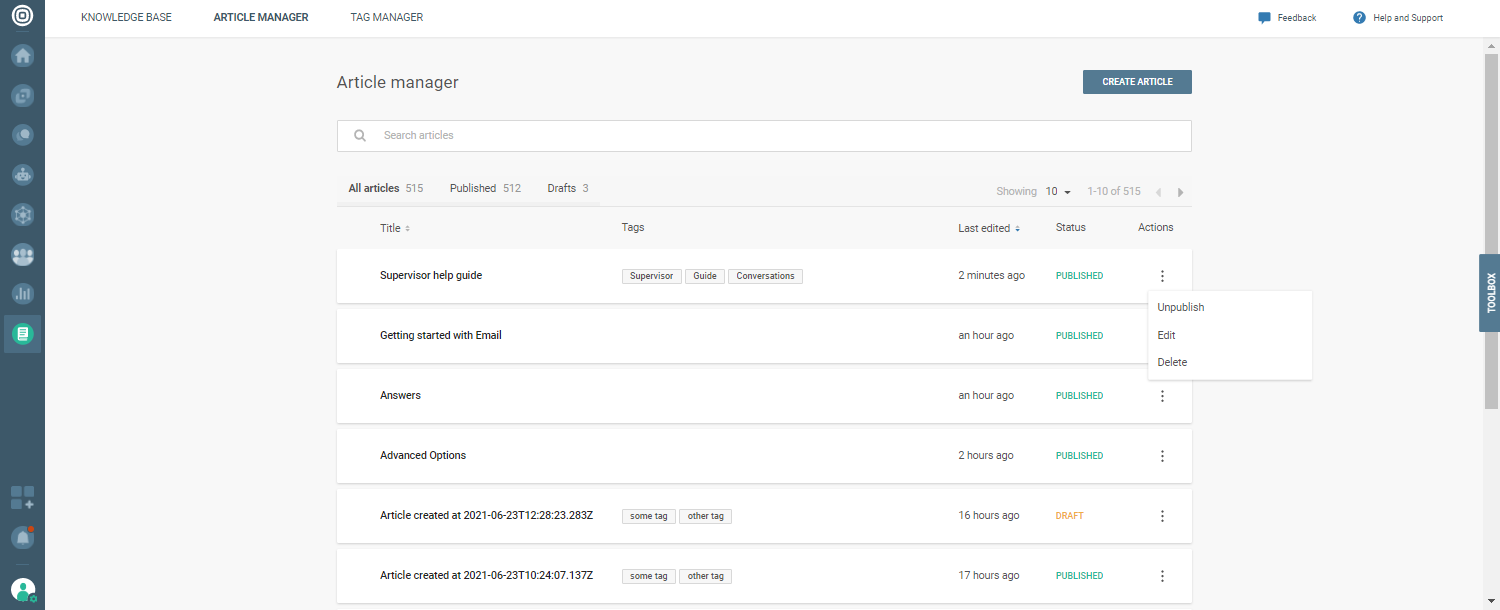
Task: Open the home icon in the sidebar
Action: pos(22,56)
